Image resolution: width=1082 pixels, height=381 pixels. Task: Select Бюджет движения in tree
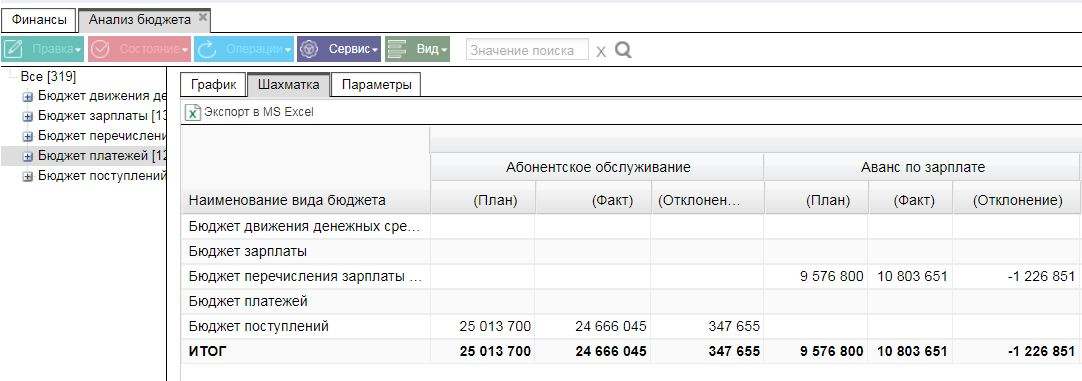(x=102, y=95)
